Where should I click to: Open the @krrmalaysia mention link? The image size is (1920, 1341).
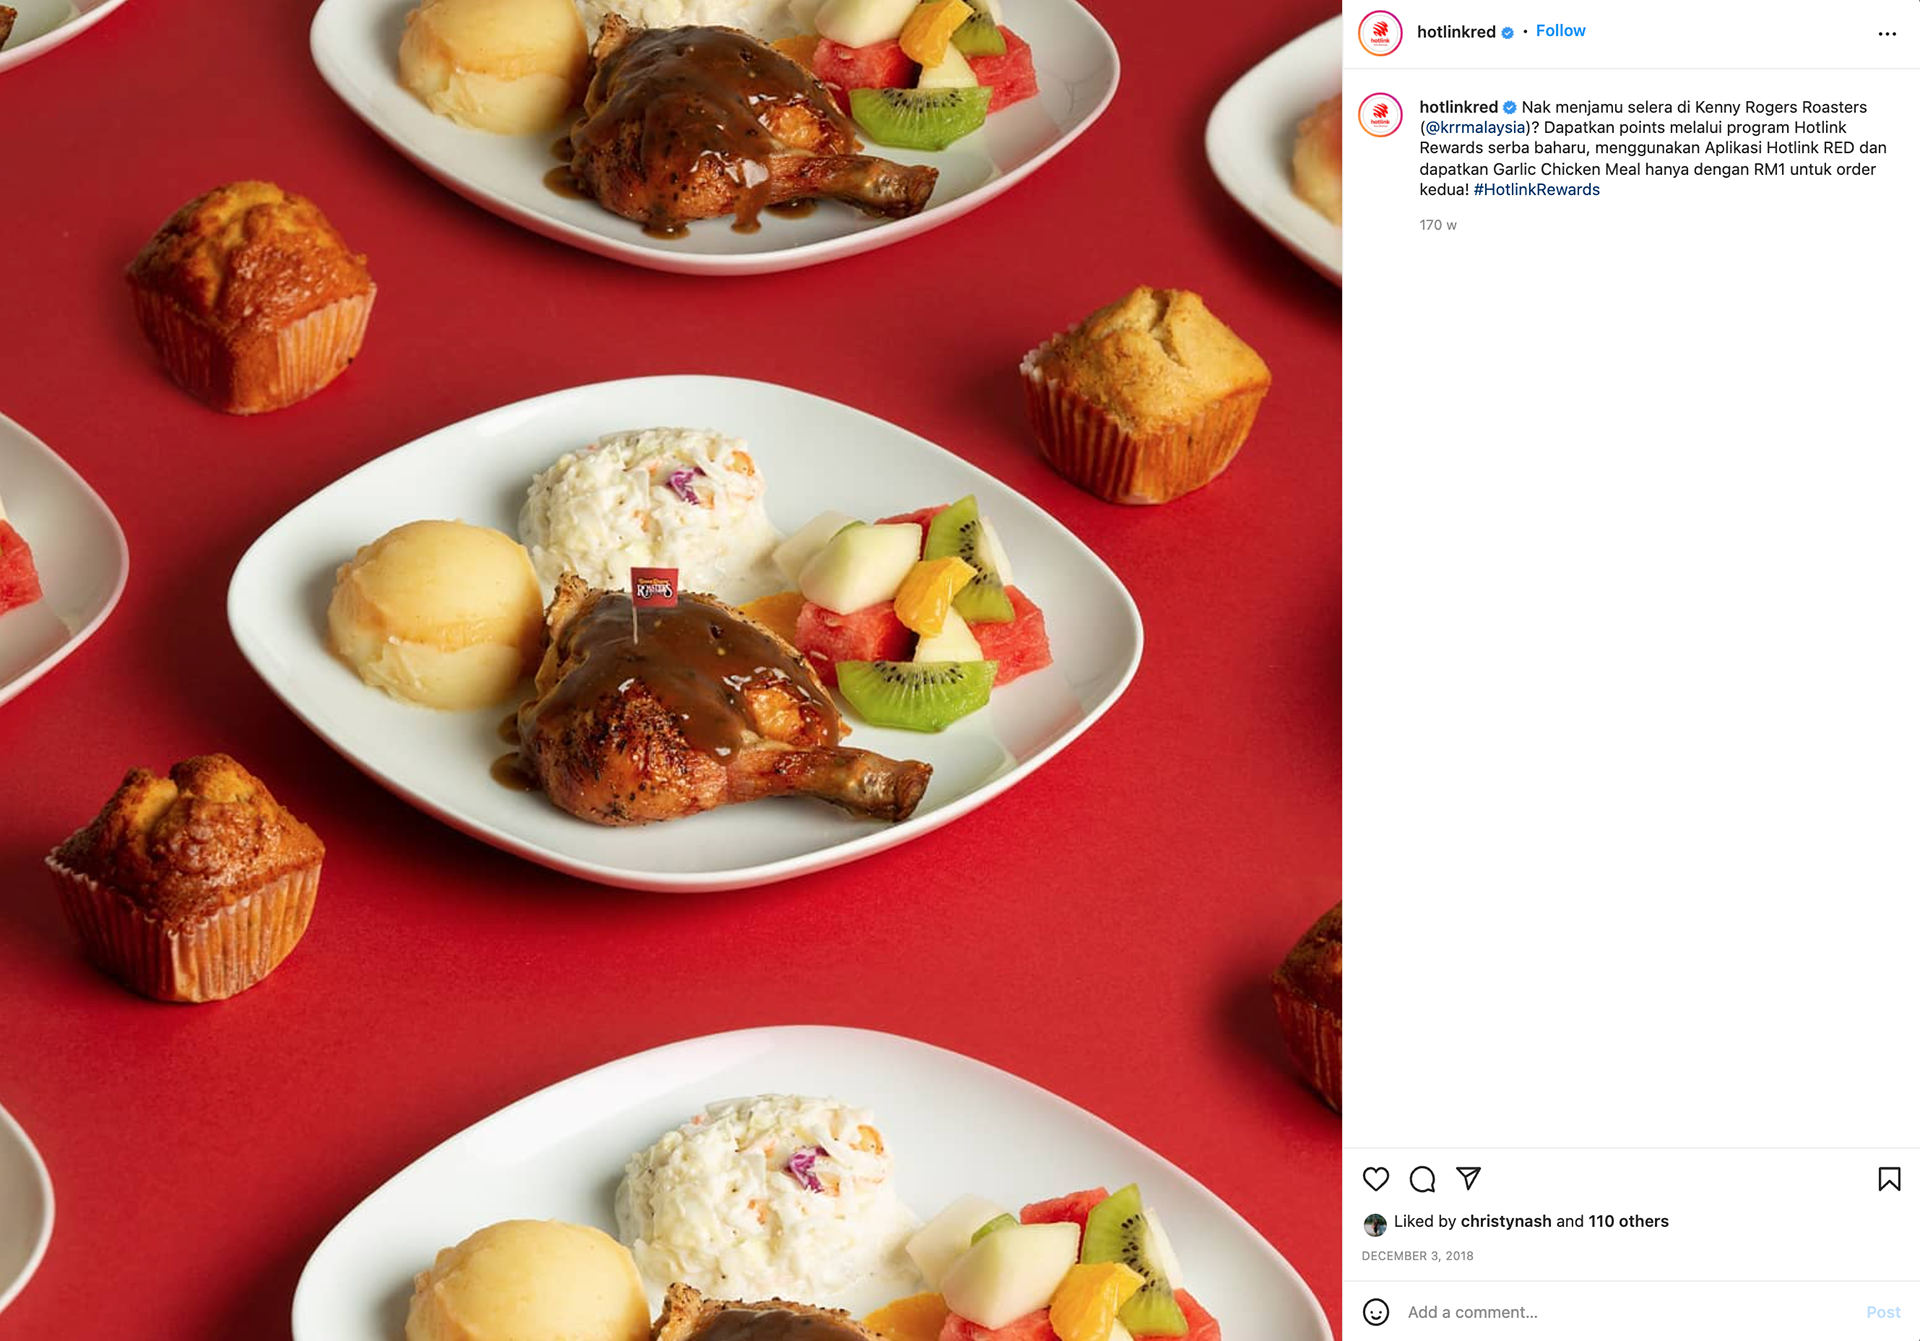(1476, 127)
